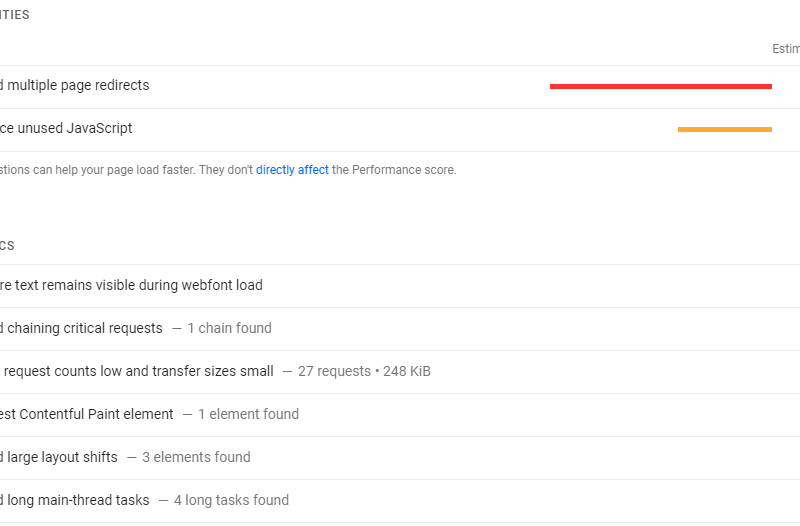Expand the long main-thread tasks audit

[76, 500]
